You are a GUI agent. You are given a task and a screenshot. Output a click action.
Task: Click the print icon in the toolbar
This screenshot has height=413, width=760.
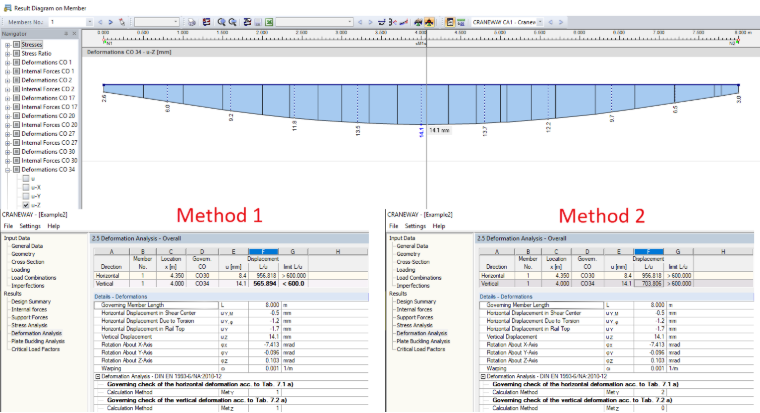click(x=192, y=22)
